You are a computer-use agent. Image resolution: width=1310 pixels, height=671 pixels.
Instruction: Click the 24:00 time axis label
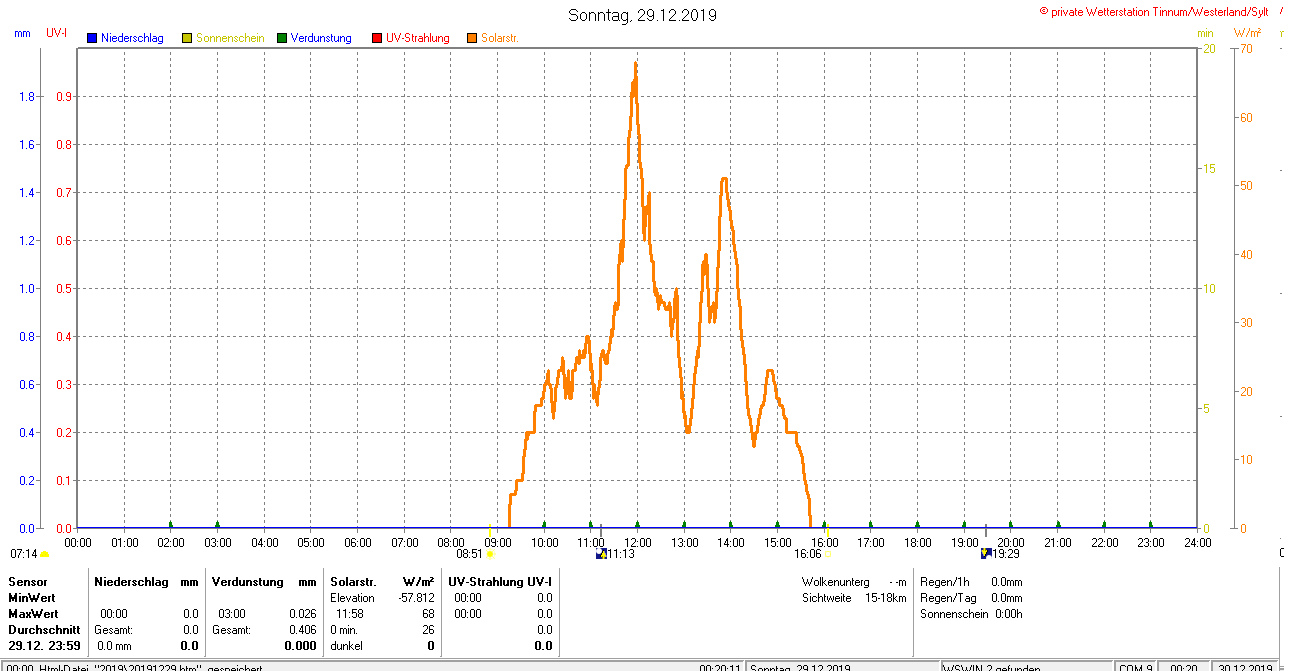[x=1197, y=543]
